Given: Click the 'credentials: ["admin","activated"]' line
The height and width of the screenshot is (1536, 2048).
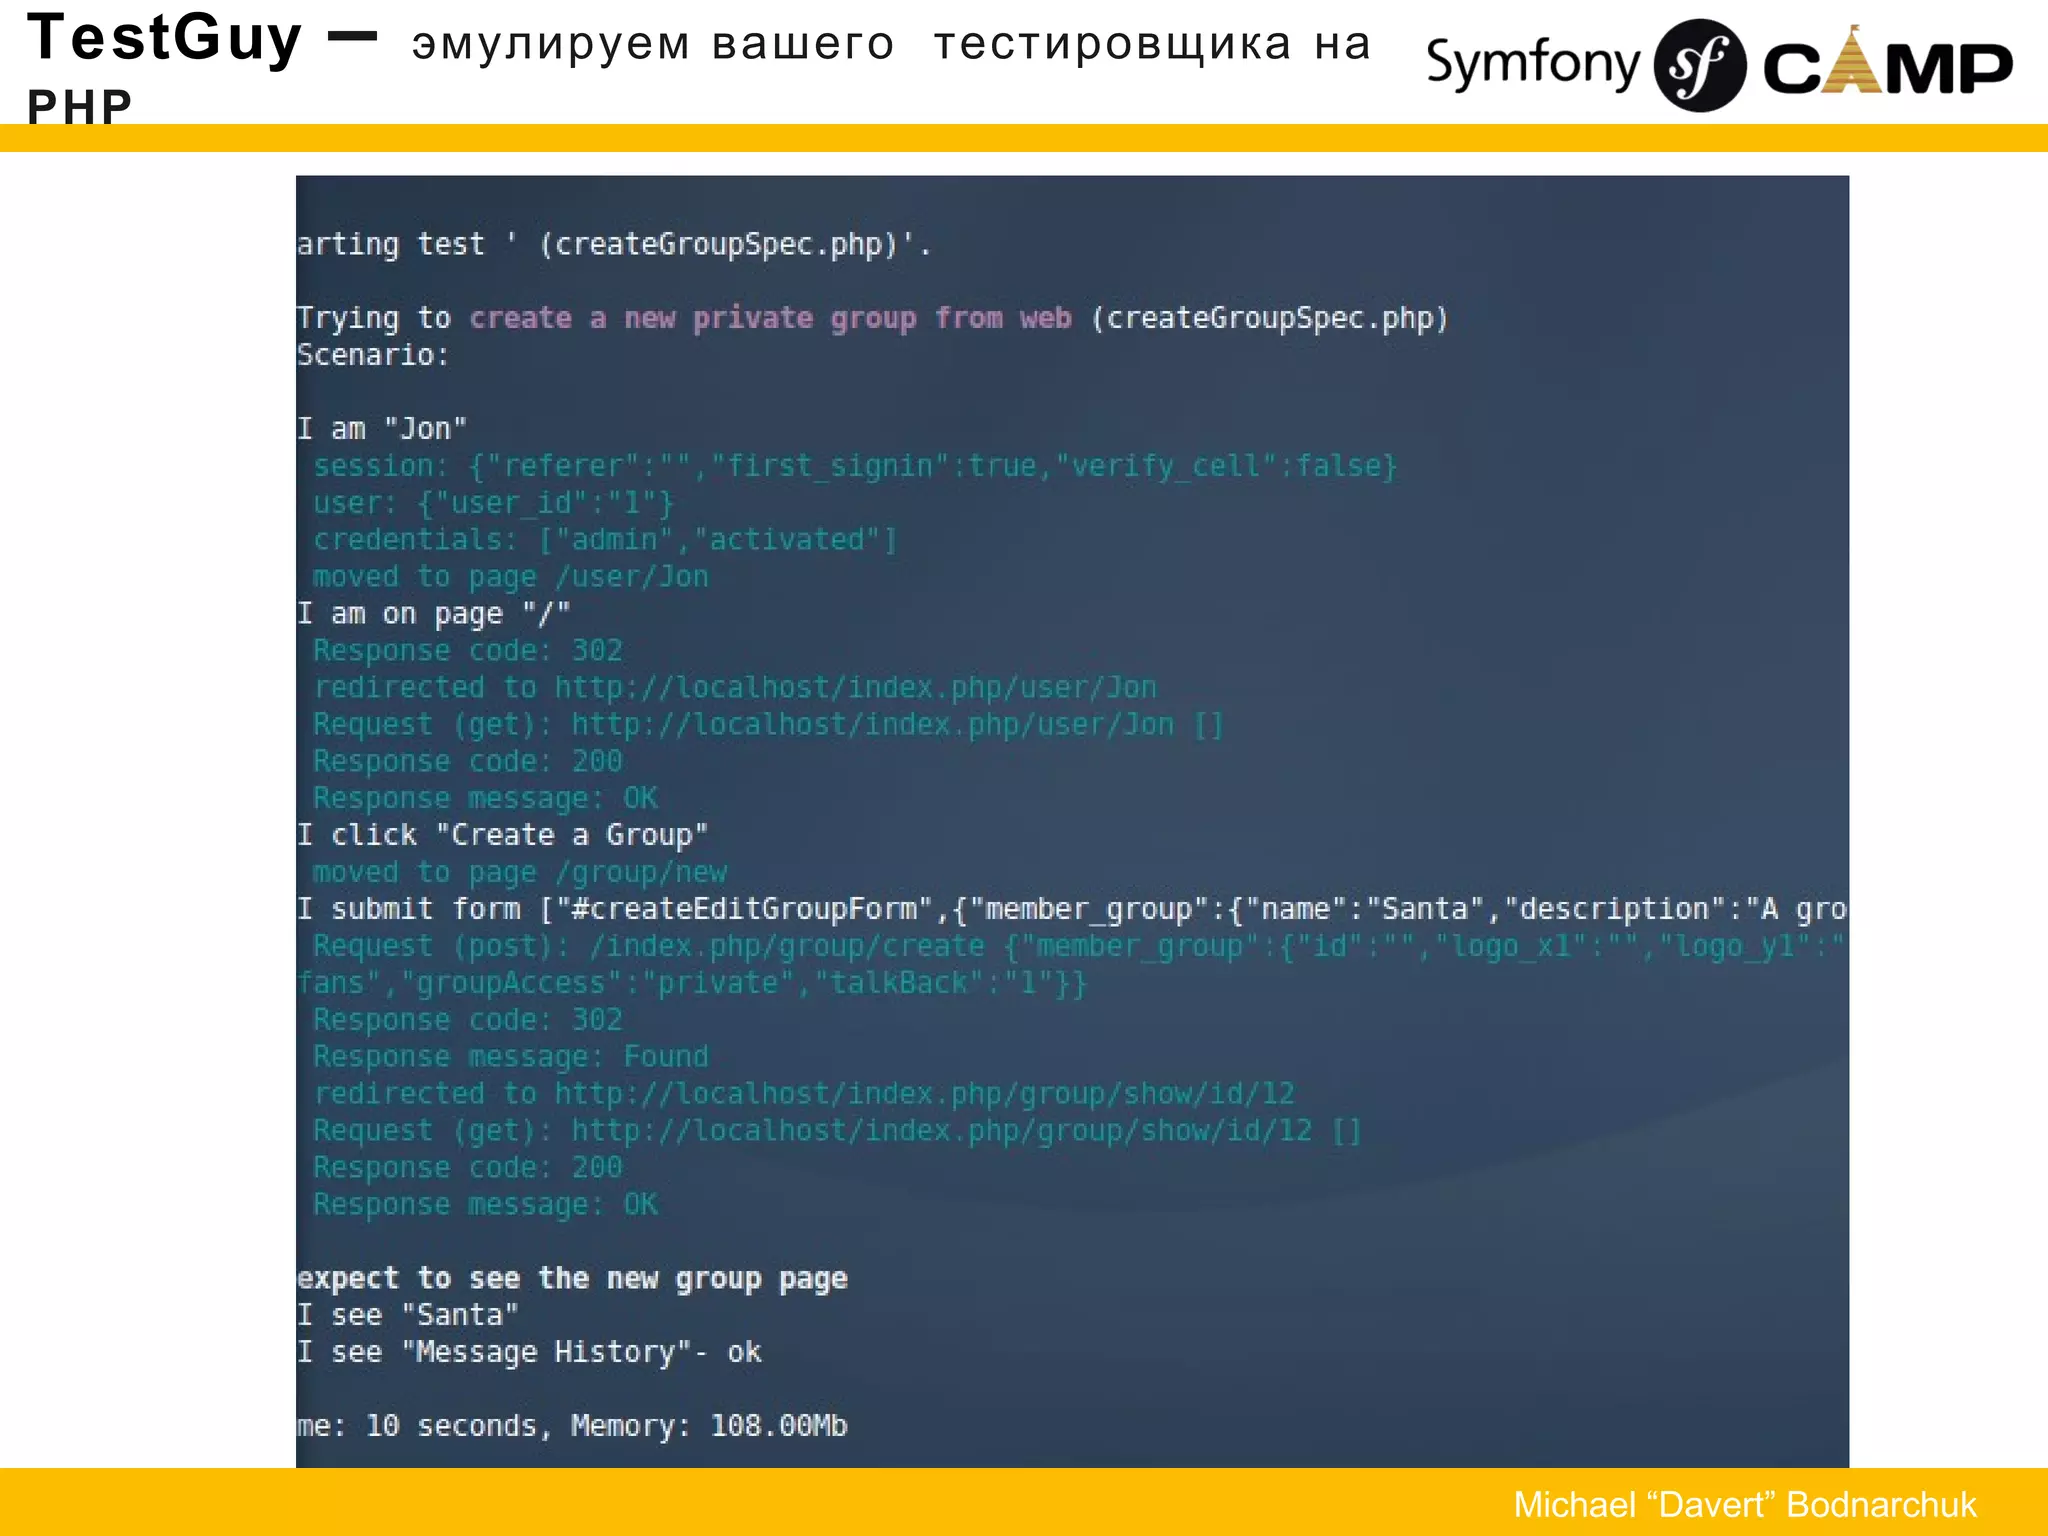Looking at the screenshot, I should [x=605, y=540].
